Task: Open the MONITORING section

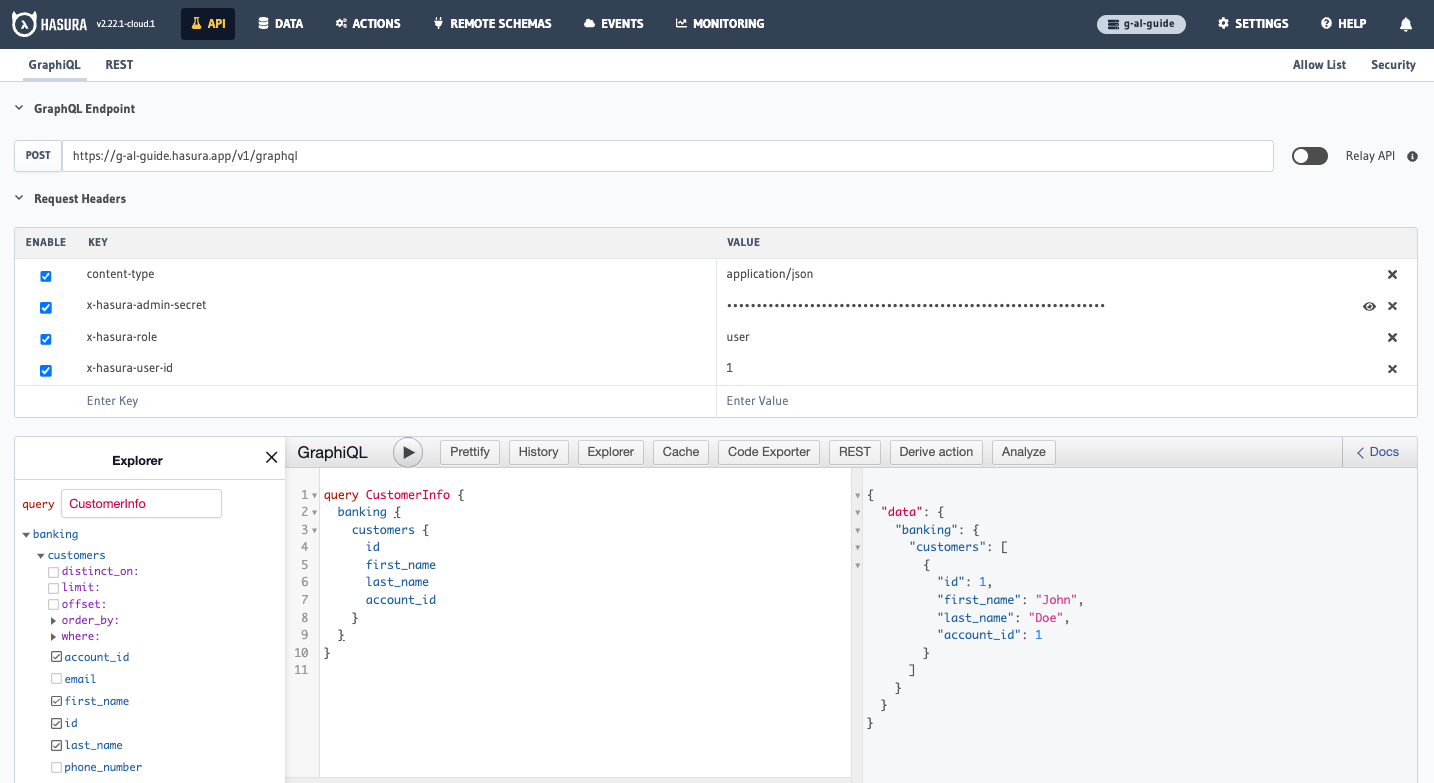Action: (719, 23)
